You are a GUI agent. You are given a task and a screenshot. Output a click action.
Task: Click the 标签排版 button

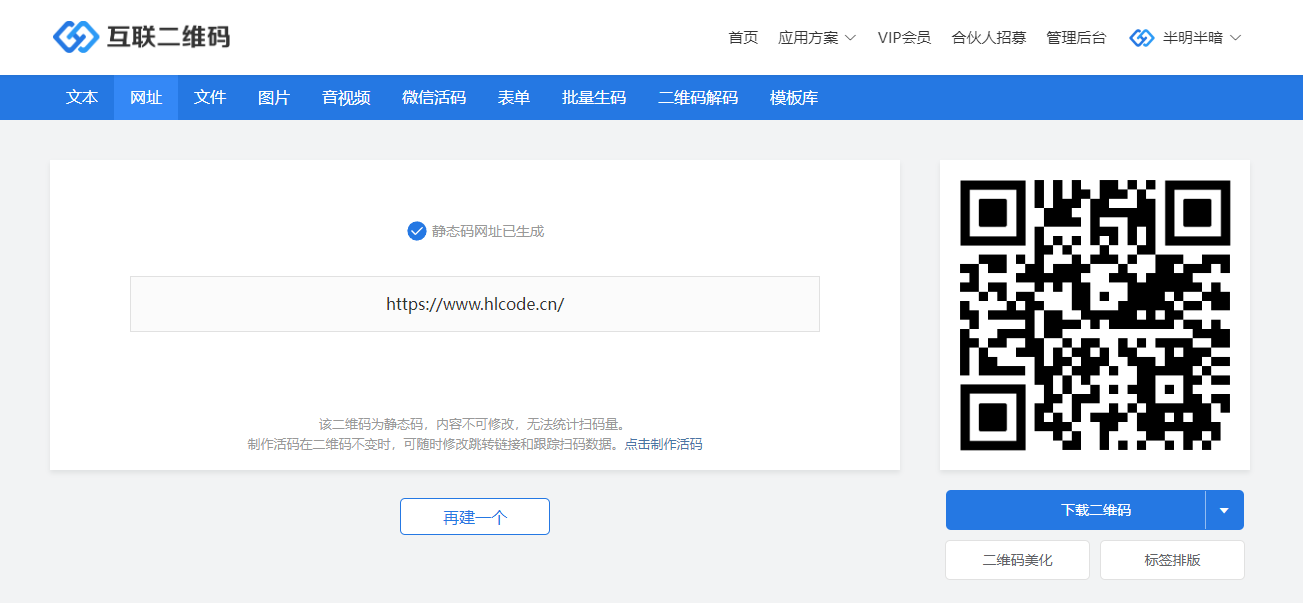point(1172,560)
